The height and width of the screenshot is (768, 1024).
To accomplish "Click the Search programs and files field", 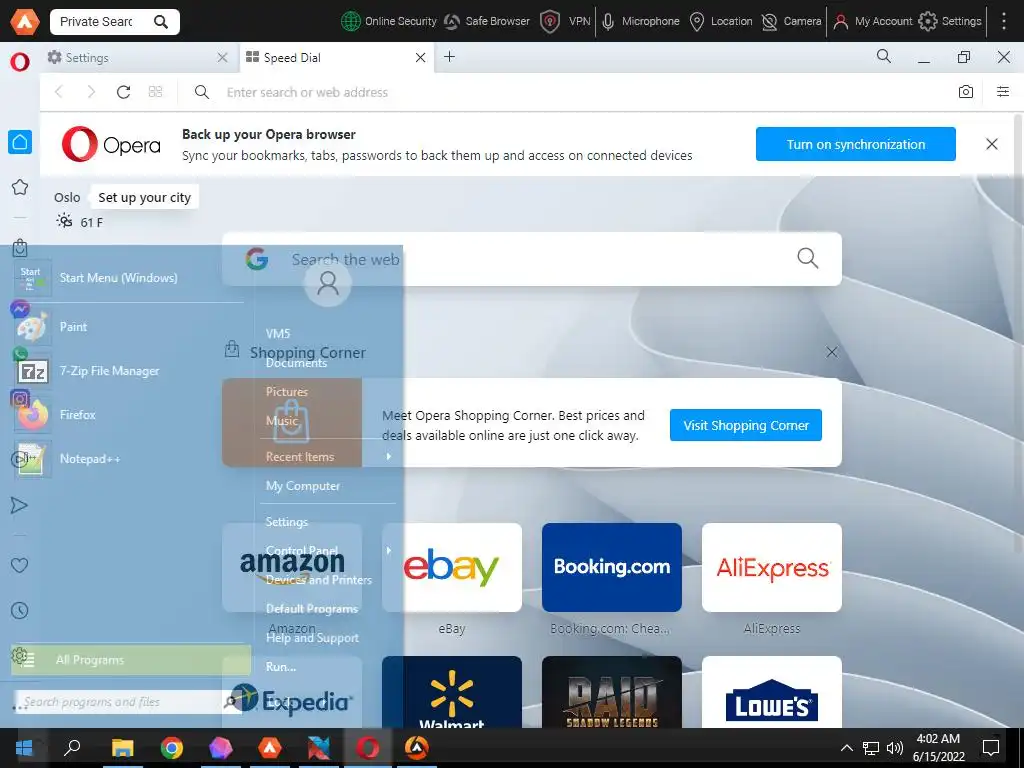I will (127, 702).
